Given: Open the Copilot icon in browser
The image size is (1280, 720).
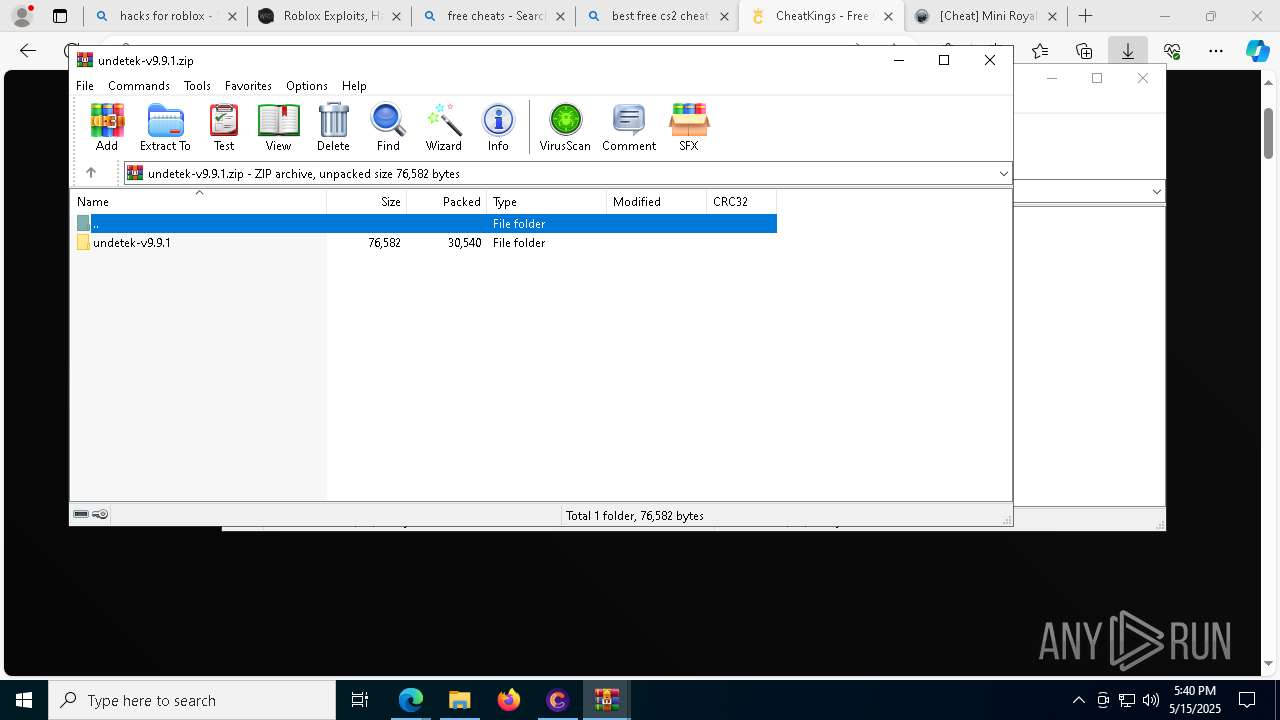Looking at the screenshot, I should [x=1257, y=51].
